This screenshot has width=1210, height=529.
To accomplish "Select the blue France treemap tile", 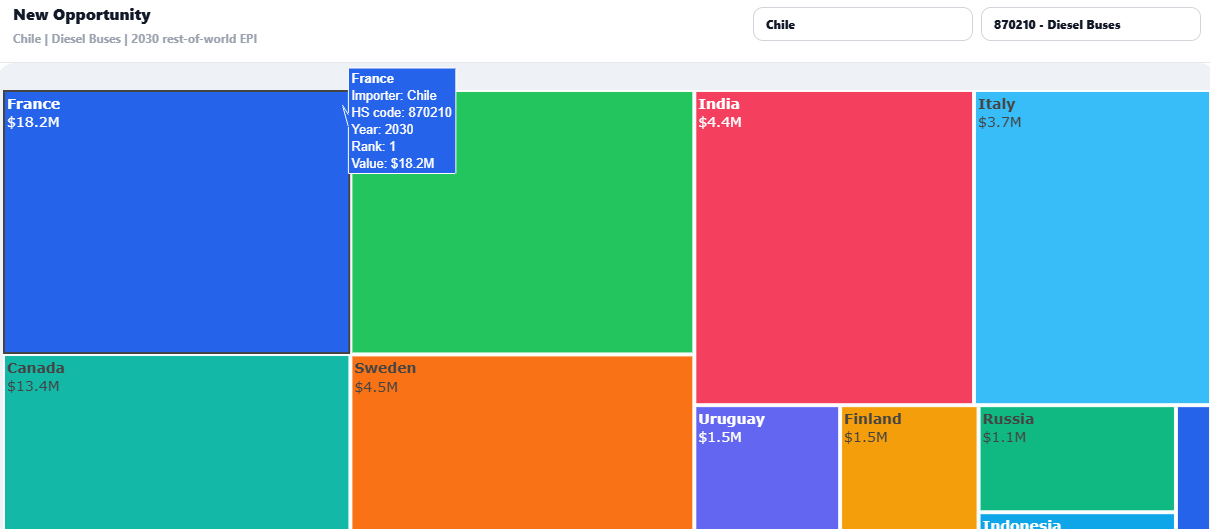I will [177, 222].
